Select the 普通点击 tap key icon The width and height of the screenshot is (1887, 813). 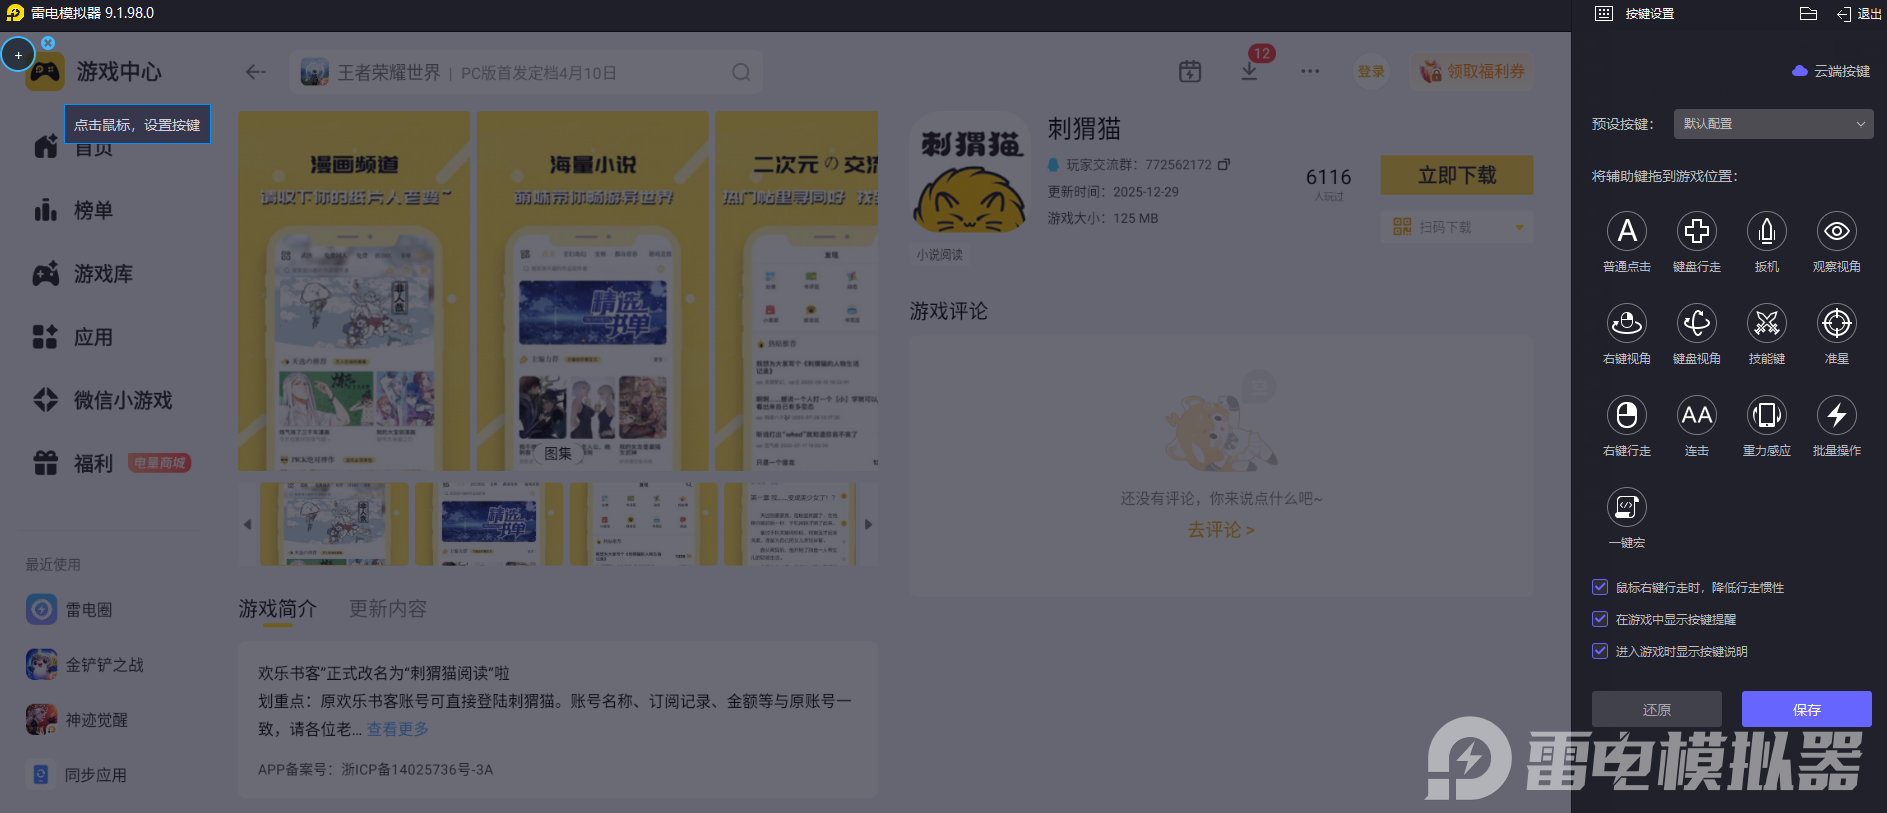tap(1627, 231)
